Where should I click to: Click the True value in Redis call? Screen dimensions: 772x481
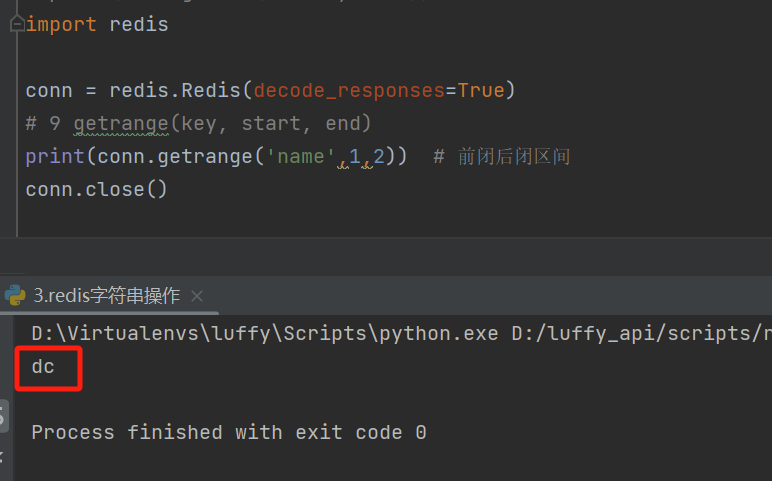pyautogui.click(x=481, y=90)
